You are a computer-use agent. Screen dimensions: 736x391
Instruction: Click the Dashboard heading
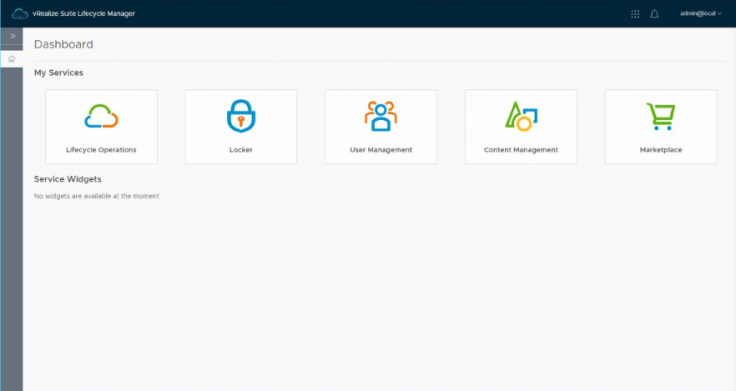tap(64, 44)
